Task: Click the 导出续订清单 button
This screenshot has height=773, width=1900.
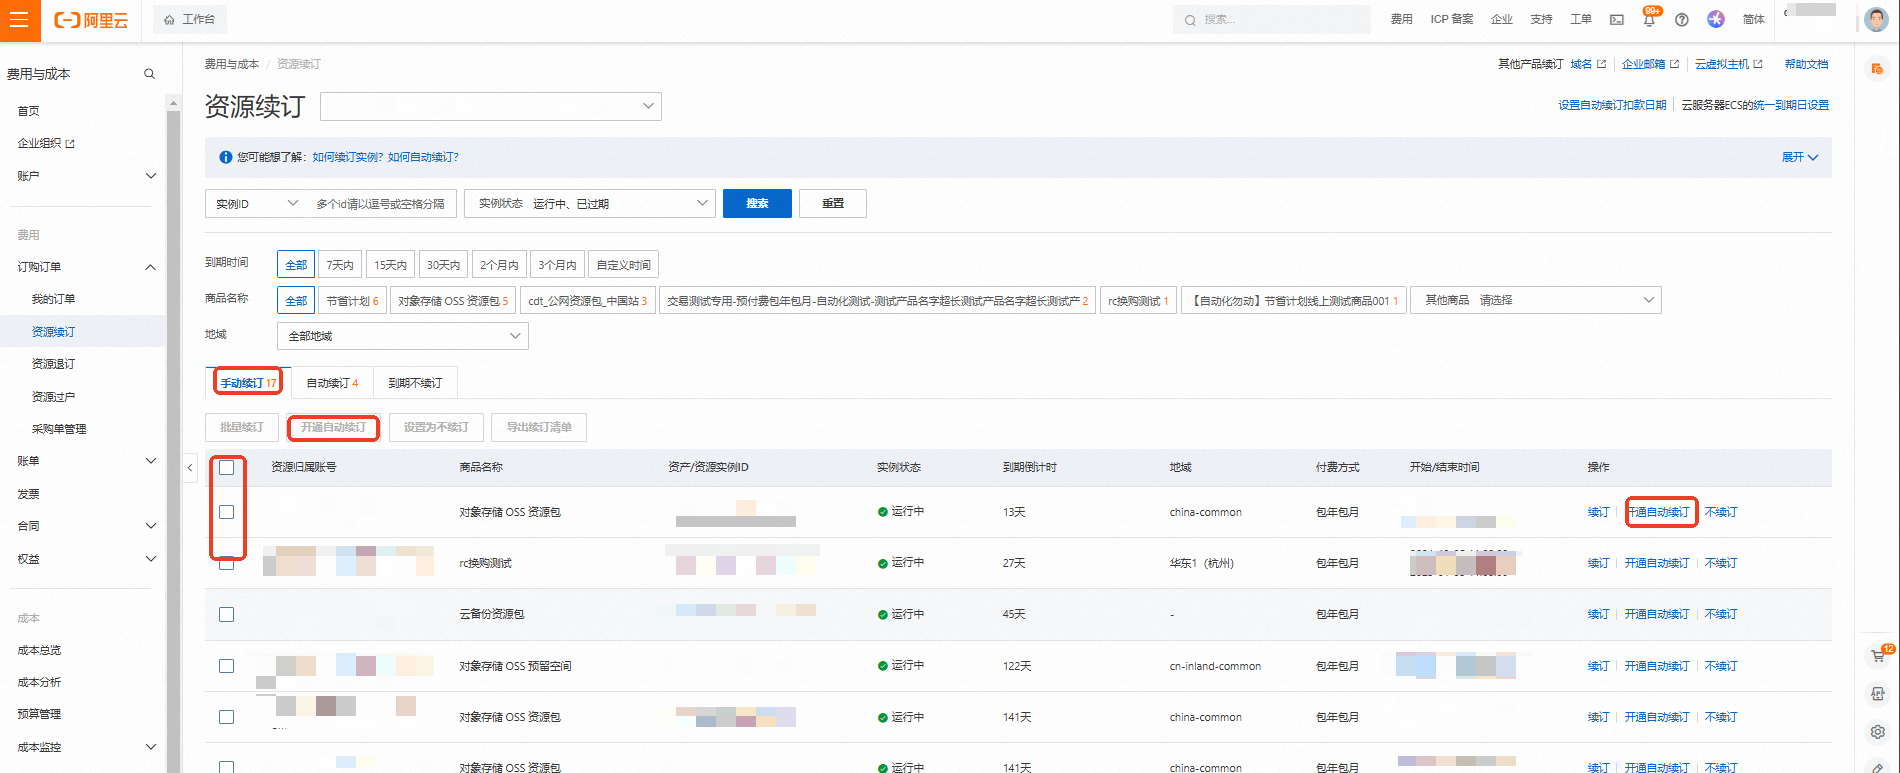Action: [x=539, y=427]
